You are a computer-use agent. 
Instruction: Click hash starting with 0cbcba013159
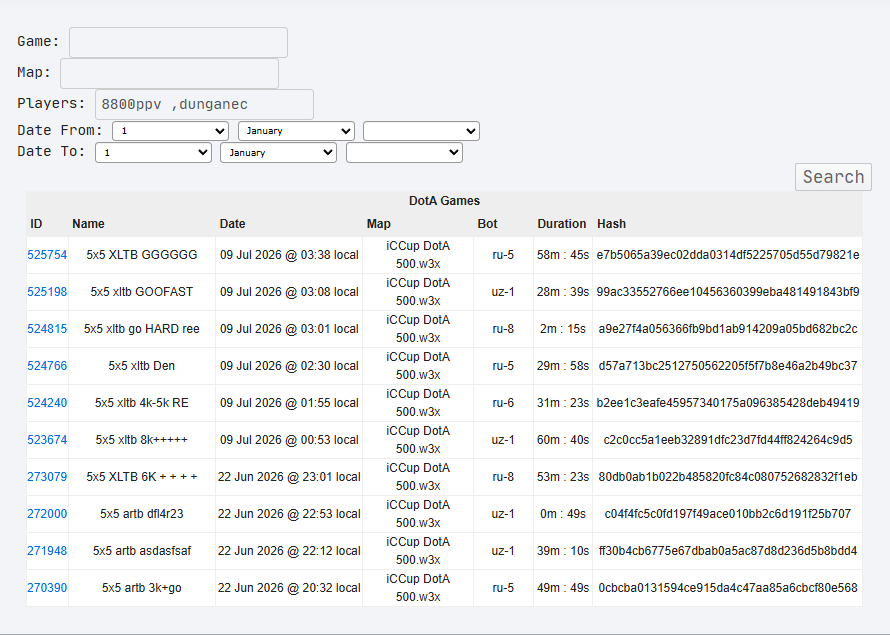pyautogui.click(x=728, y=588)
